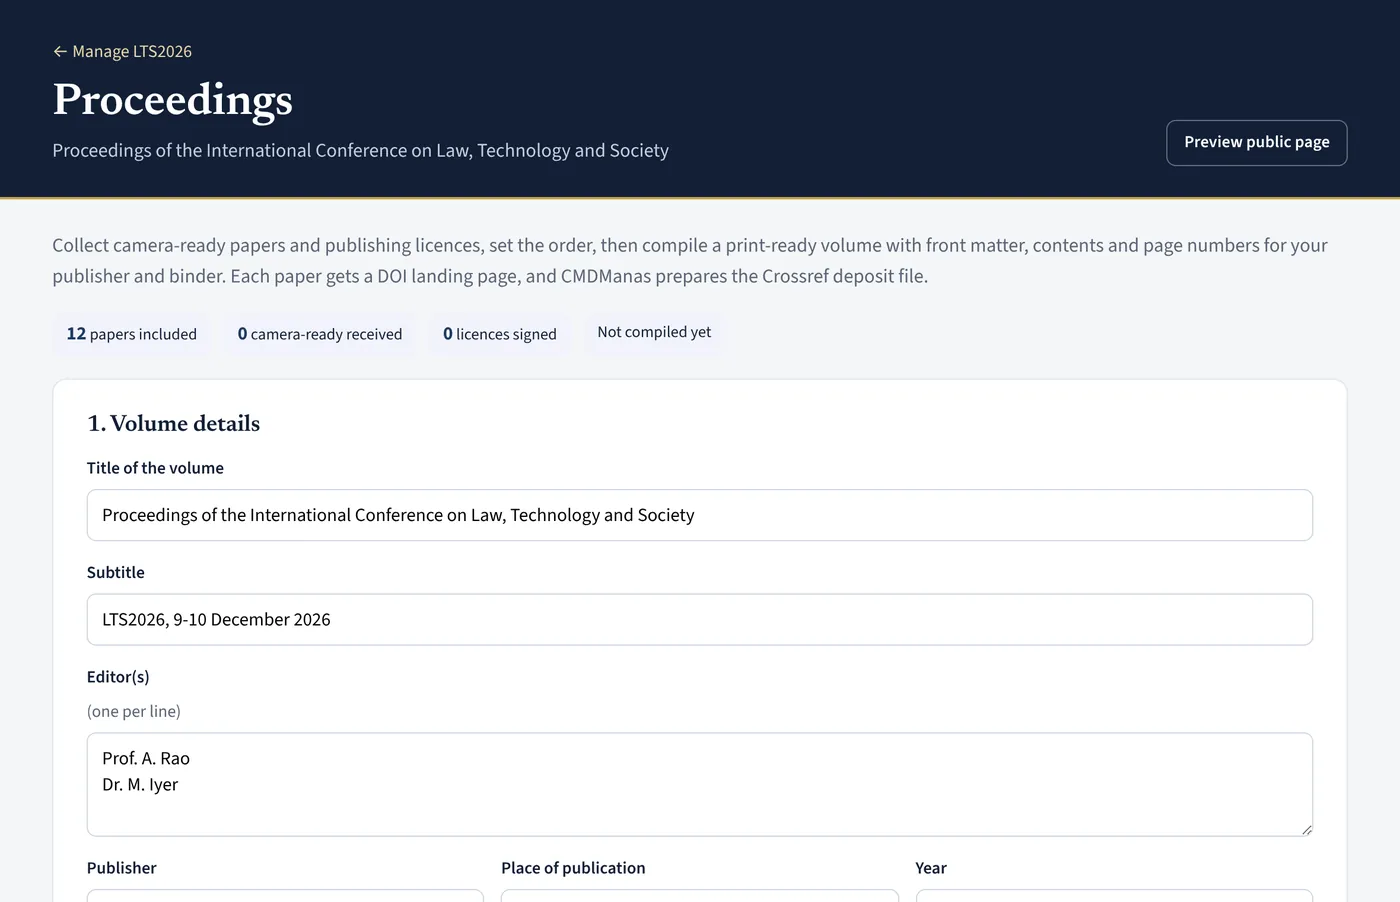Click the 0 camera-ready received stat

point(320,334)
